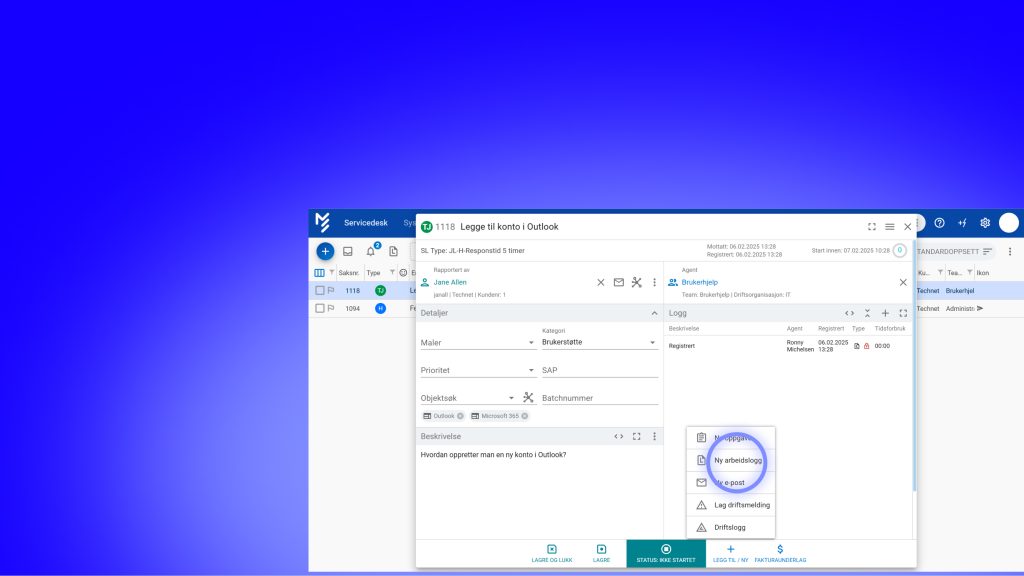Screen dimensions: 1024x576
Task: Open the Standardoppsett layout selector
Action: 954,251
